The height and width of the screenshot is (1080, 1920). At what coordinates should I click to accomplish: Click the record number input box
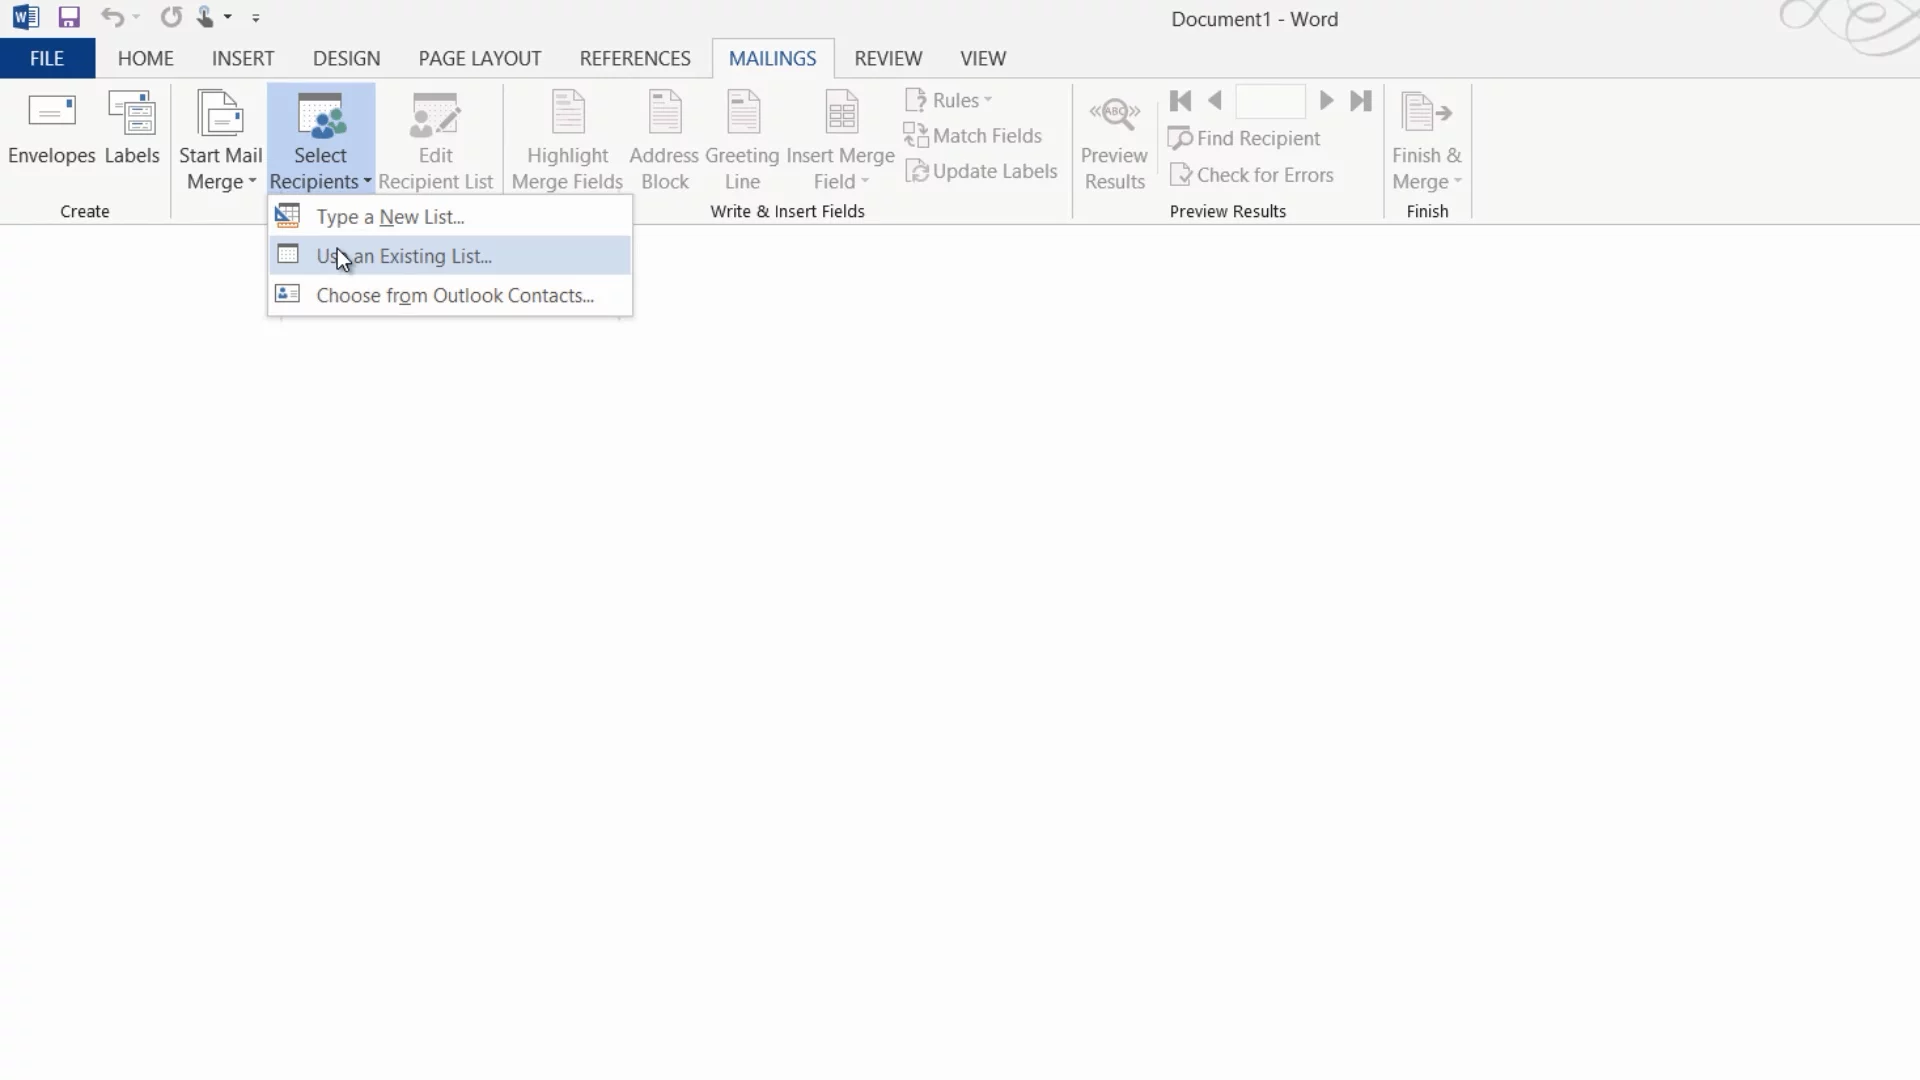pyautogui.click(x=1270, y=101)
